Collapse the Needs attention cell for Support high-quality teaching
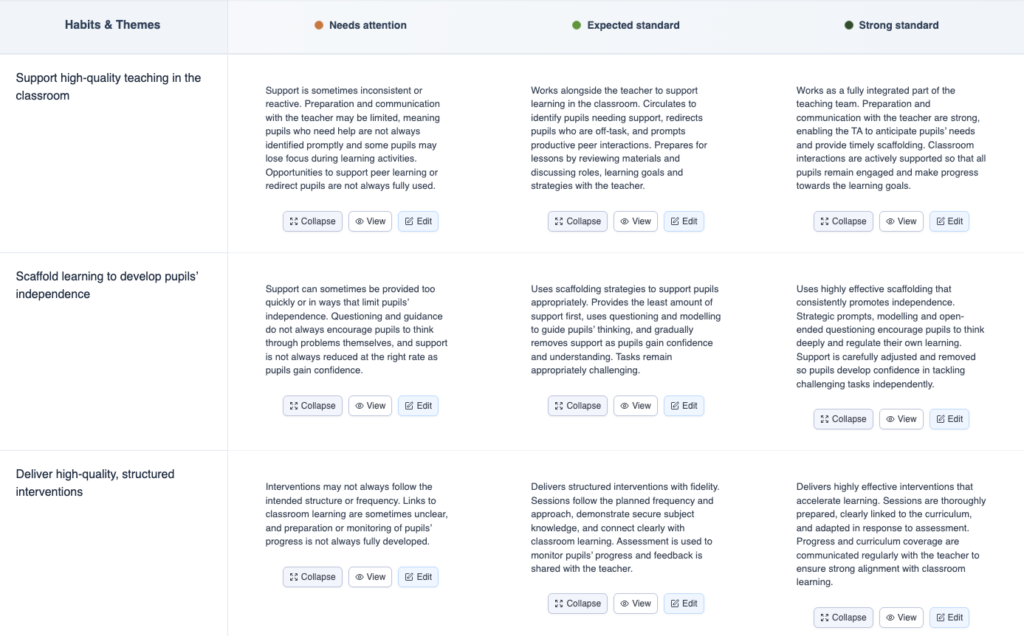Screen dimensions: 1024x636 312,222
